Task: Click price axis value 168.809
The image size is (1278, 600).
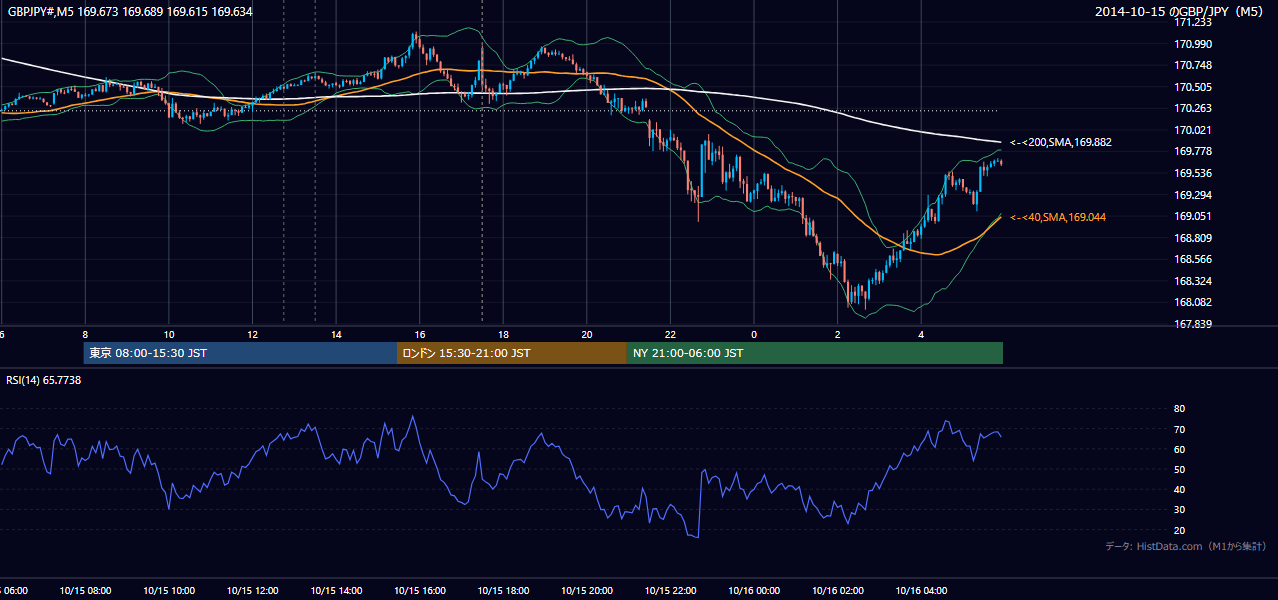Action: click(1193, 238)
